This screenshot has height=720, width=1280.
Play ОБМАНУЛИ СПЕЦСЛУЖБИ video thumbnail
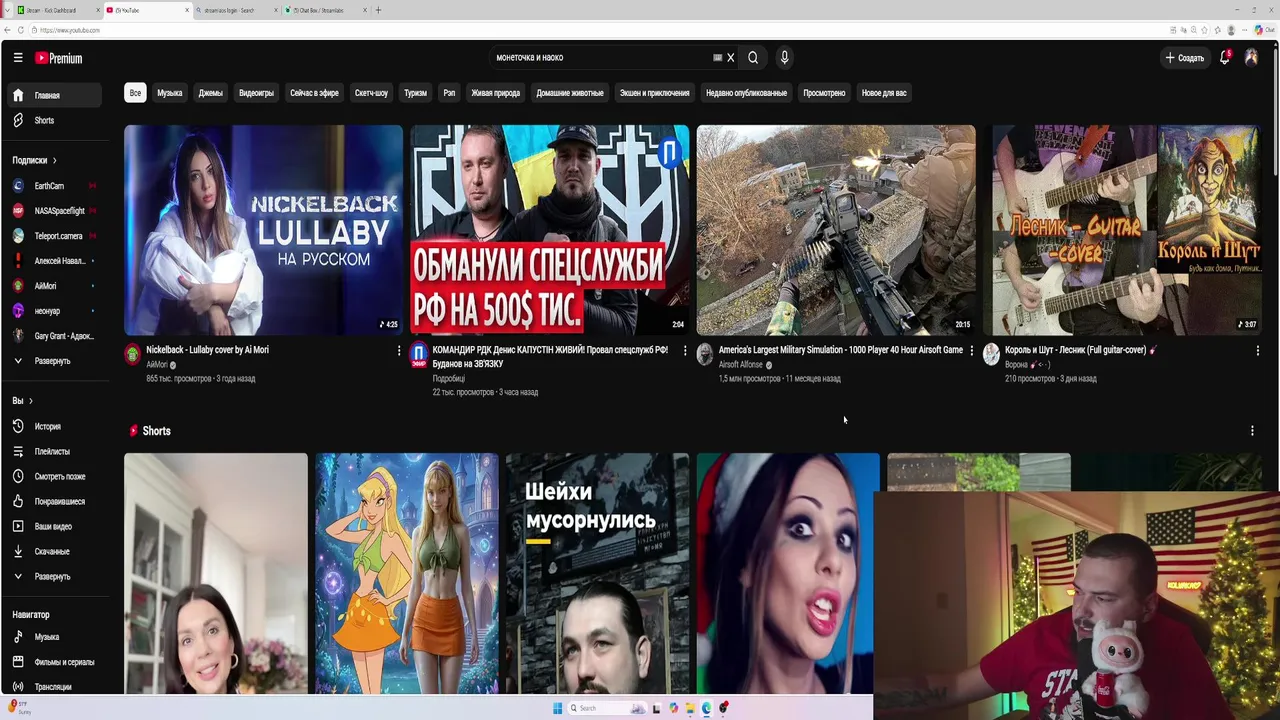point(549,229)
